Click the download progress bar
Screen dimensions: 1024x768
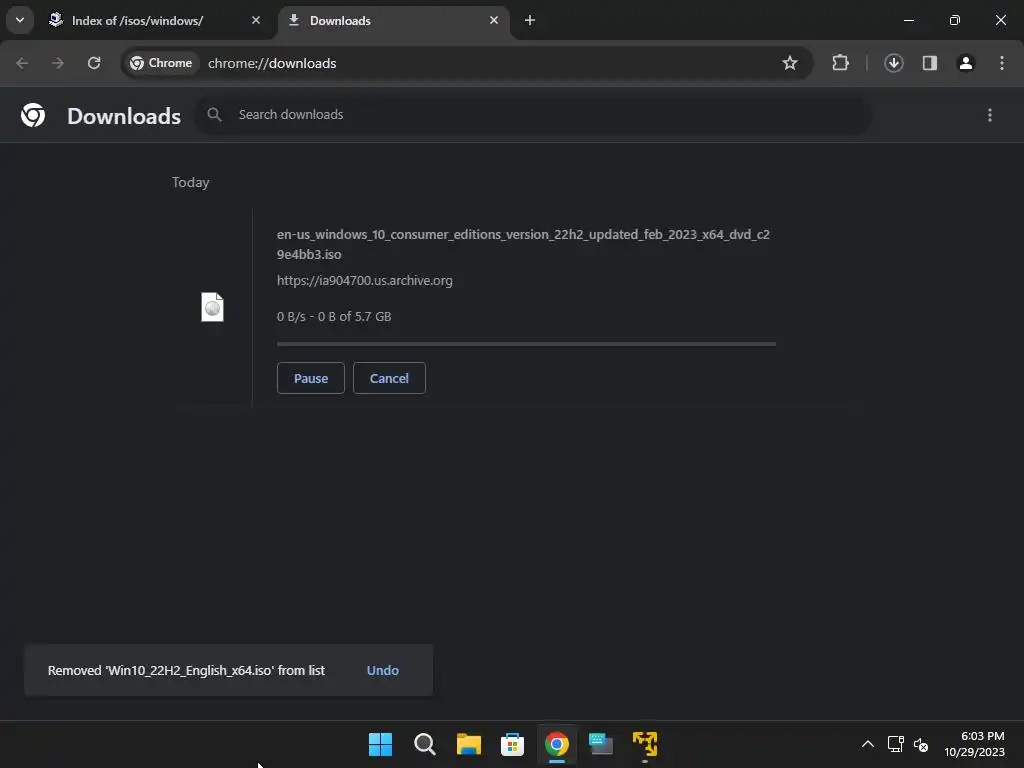click(x=526, y=344)
